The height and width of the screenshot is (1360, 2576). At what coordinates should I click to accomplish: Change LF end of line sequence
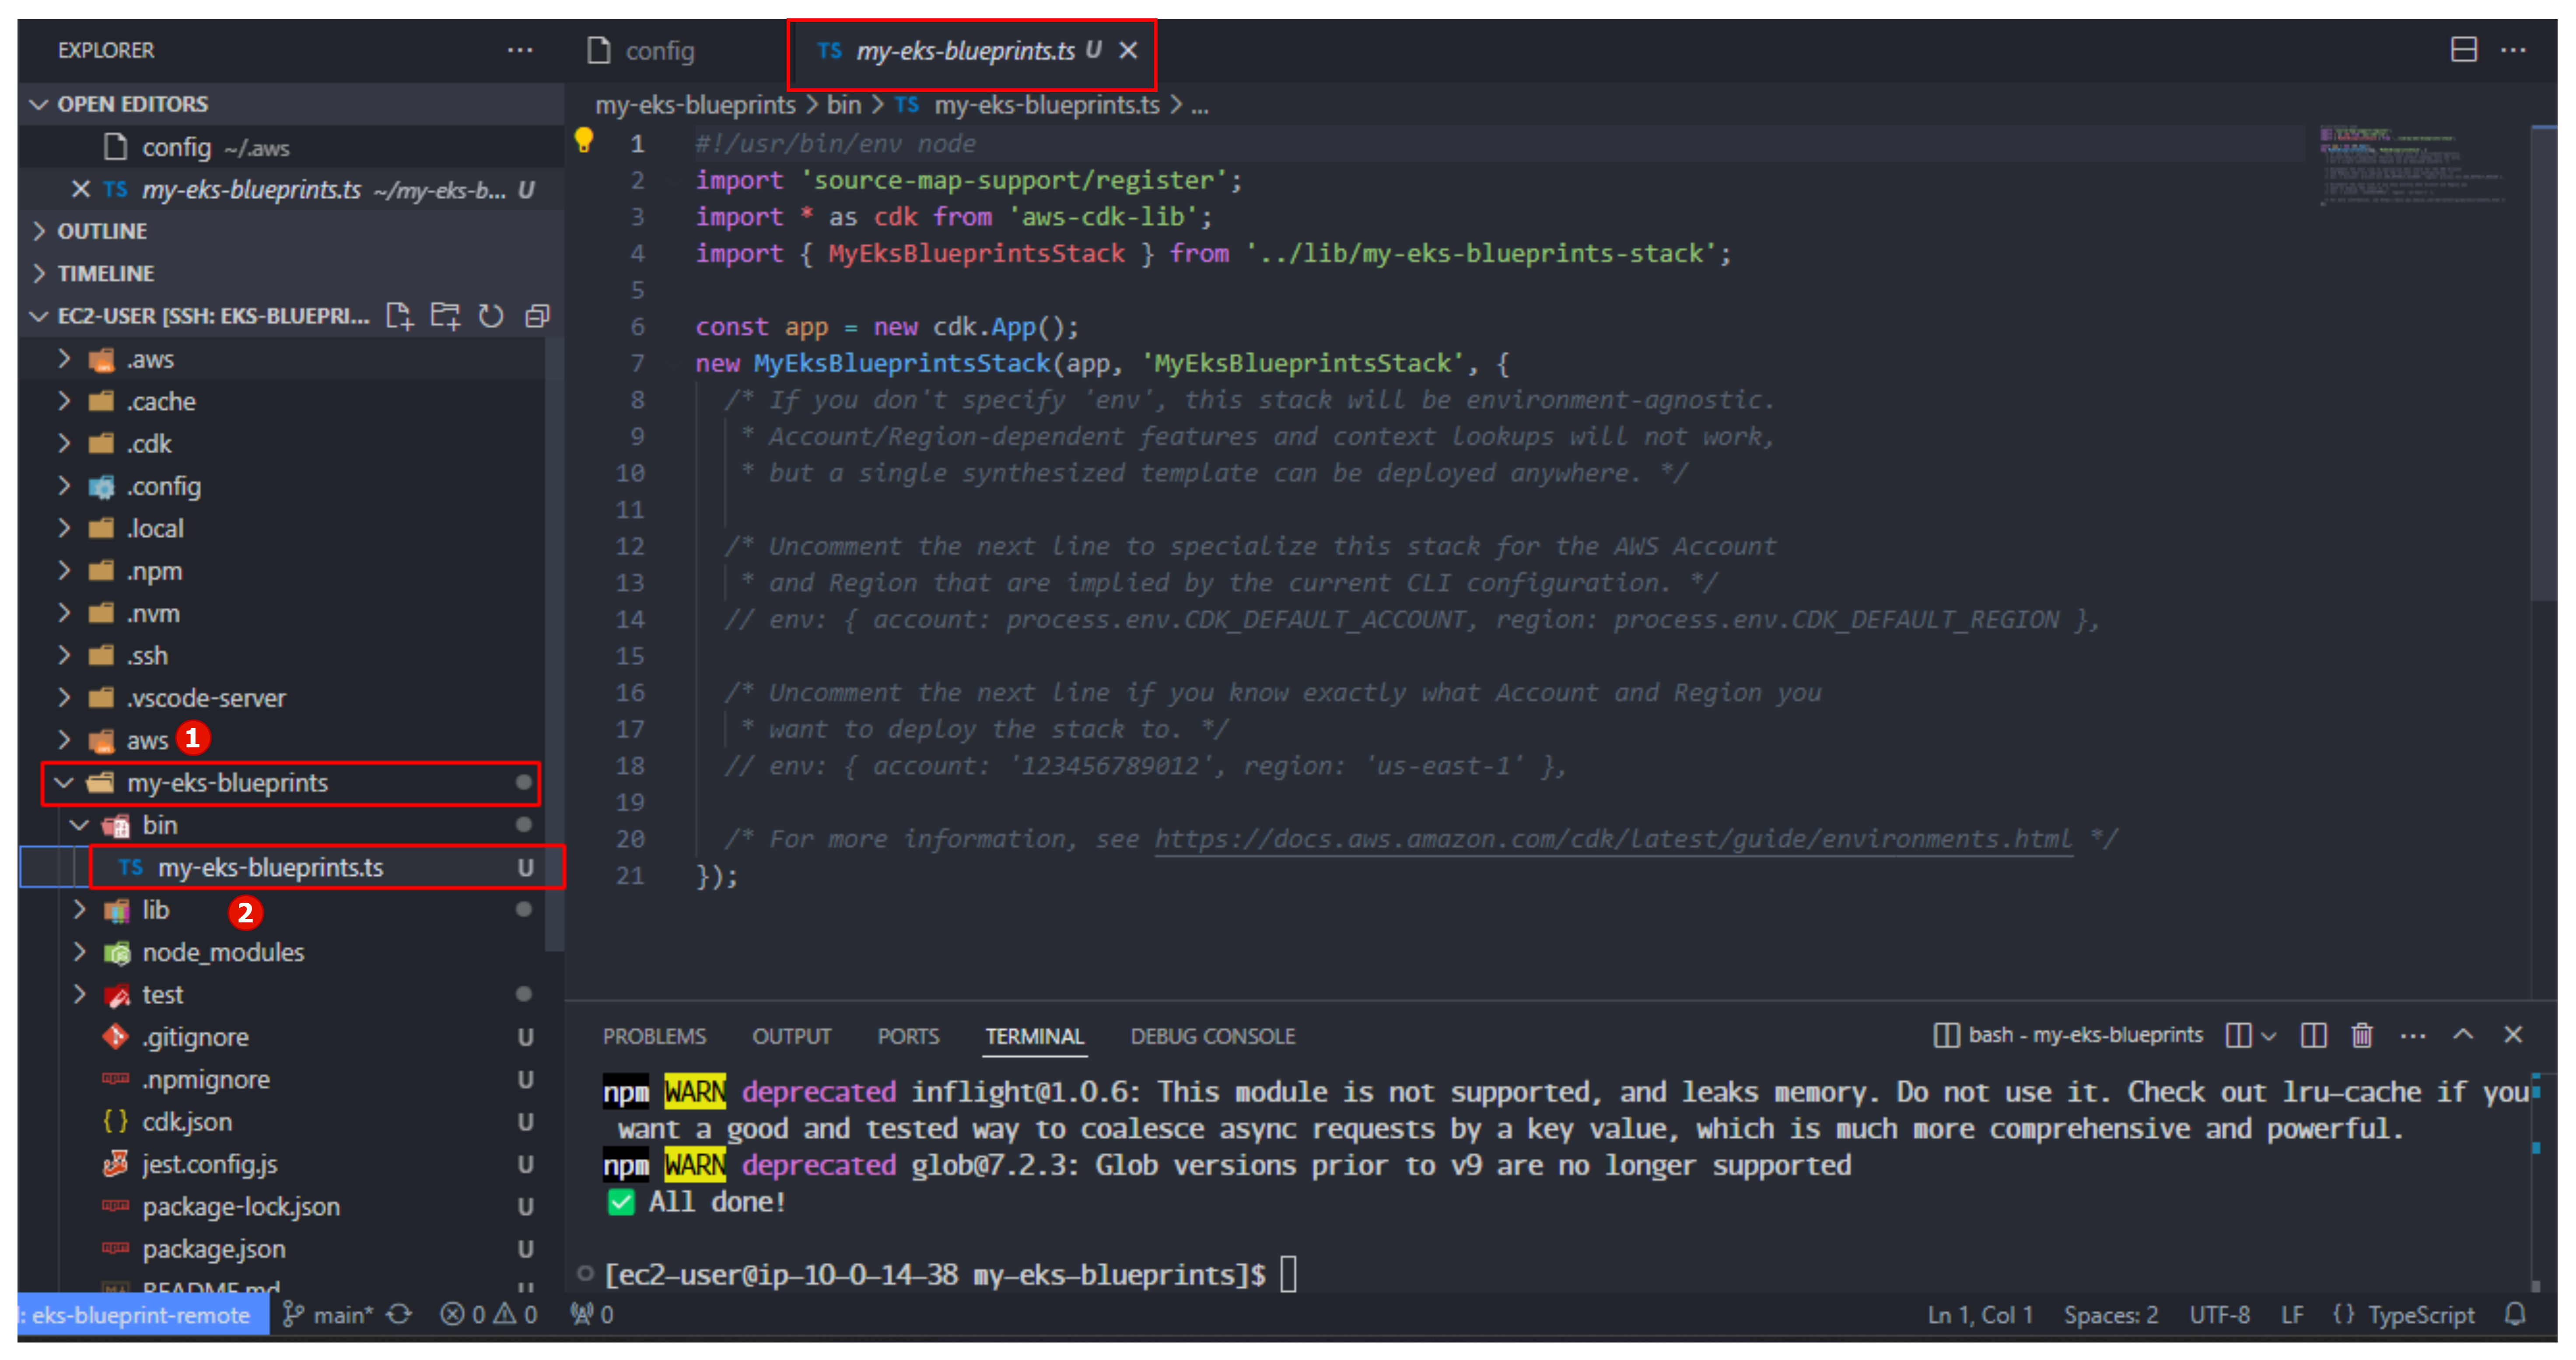pos(2292,1315)
